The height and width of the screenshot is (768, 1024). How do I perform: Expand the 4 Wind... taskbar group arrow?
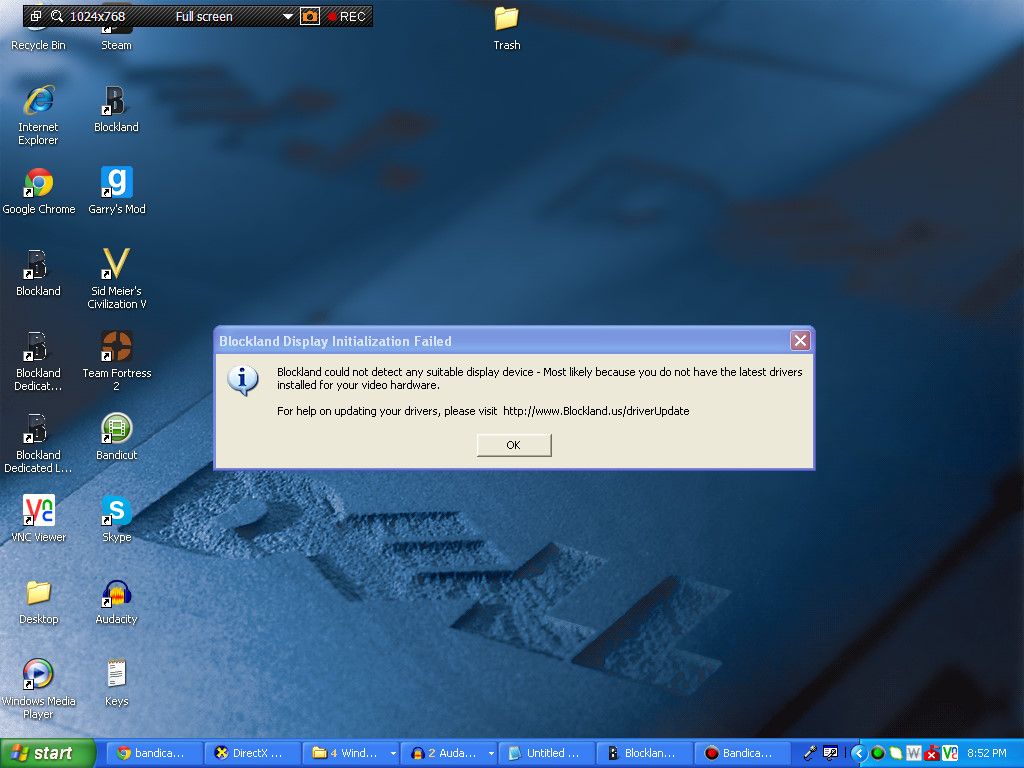coord(393,754)
